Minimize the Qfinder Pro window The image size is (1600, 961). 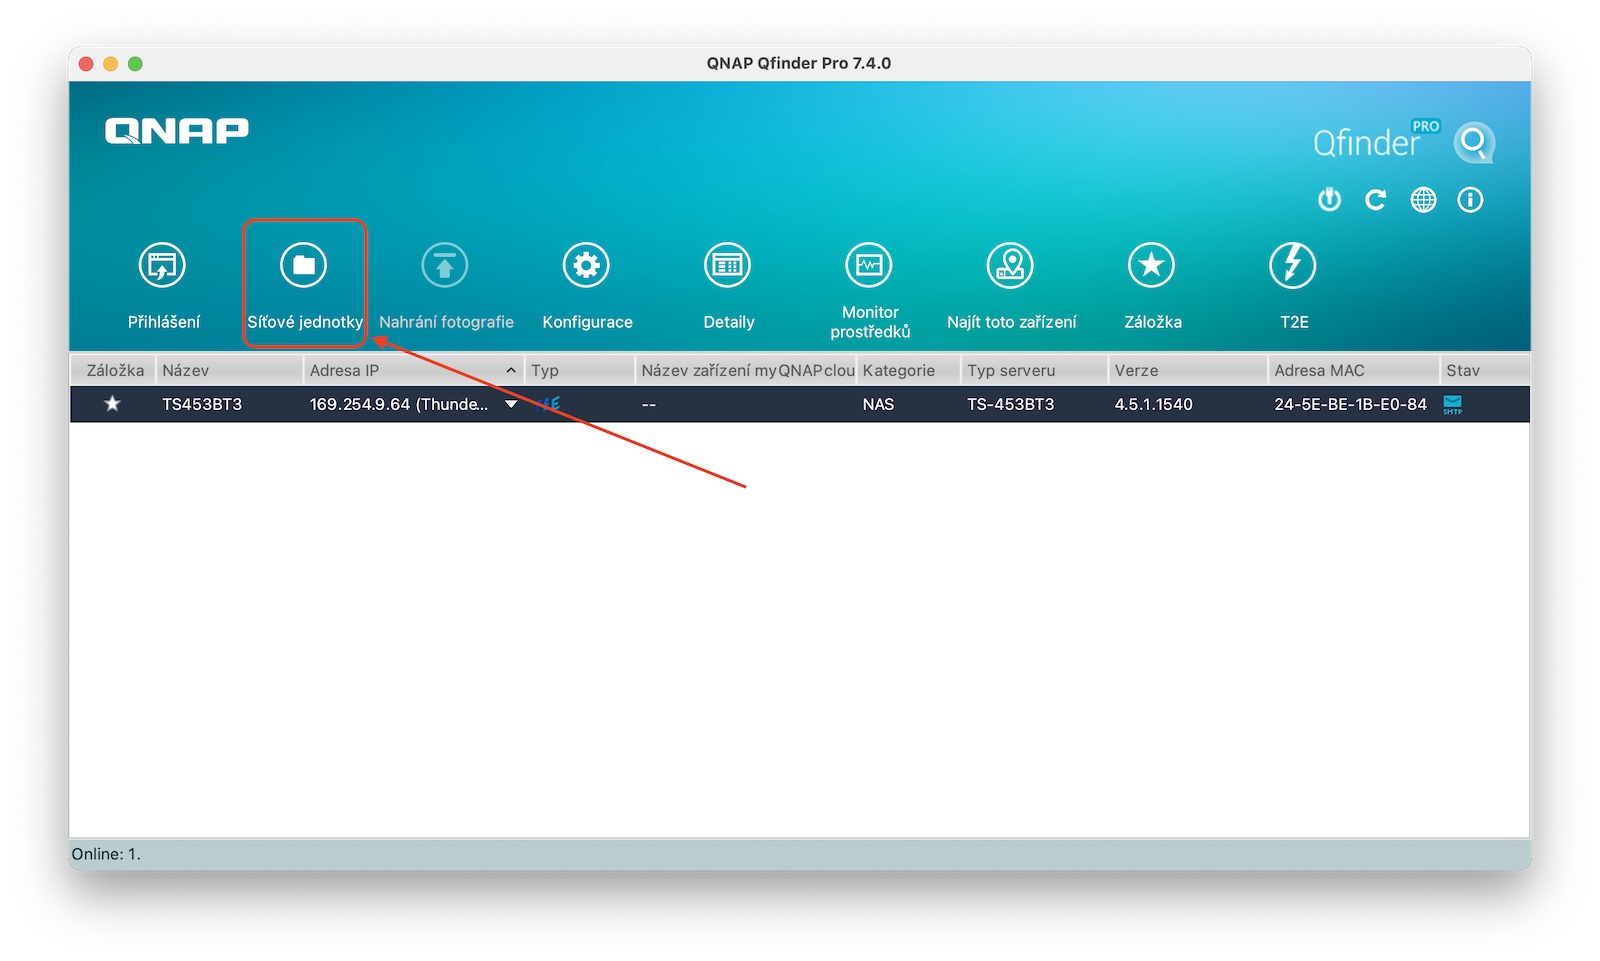click(x=111, y=63)
